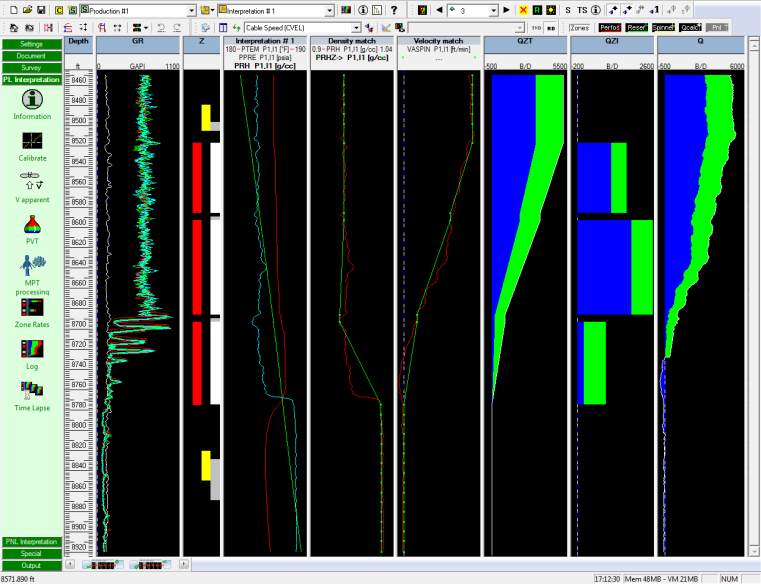
Task: Click the info icon next to TS
Action: pyautogui.click(x=596, y=10)
